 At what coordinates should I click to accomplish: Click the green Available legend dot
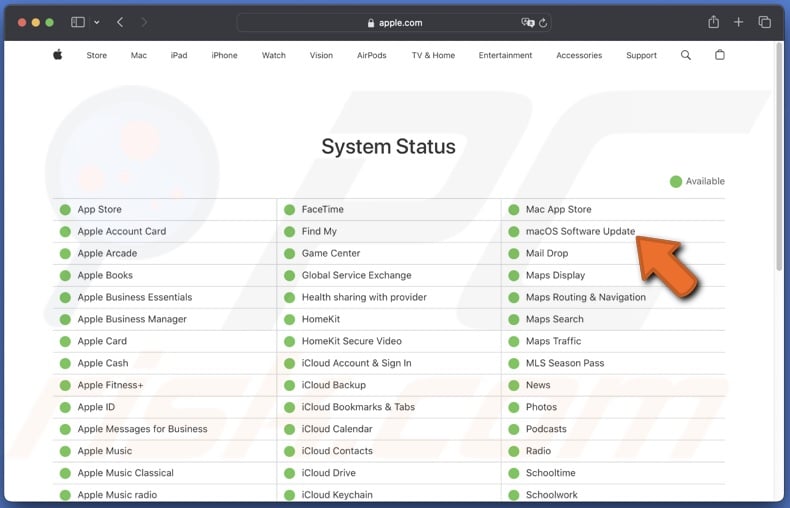click(676, 181)
